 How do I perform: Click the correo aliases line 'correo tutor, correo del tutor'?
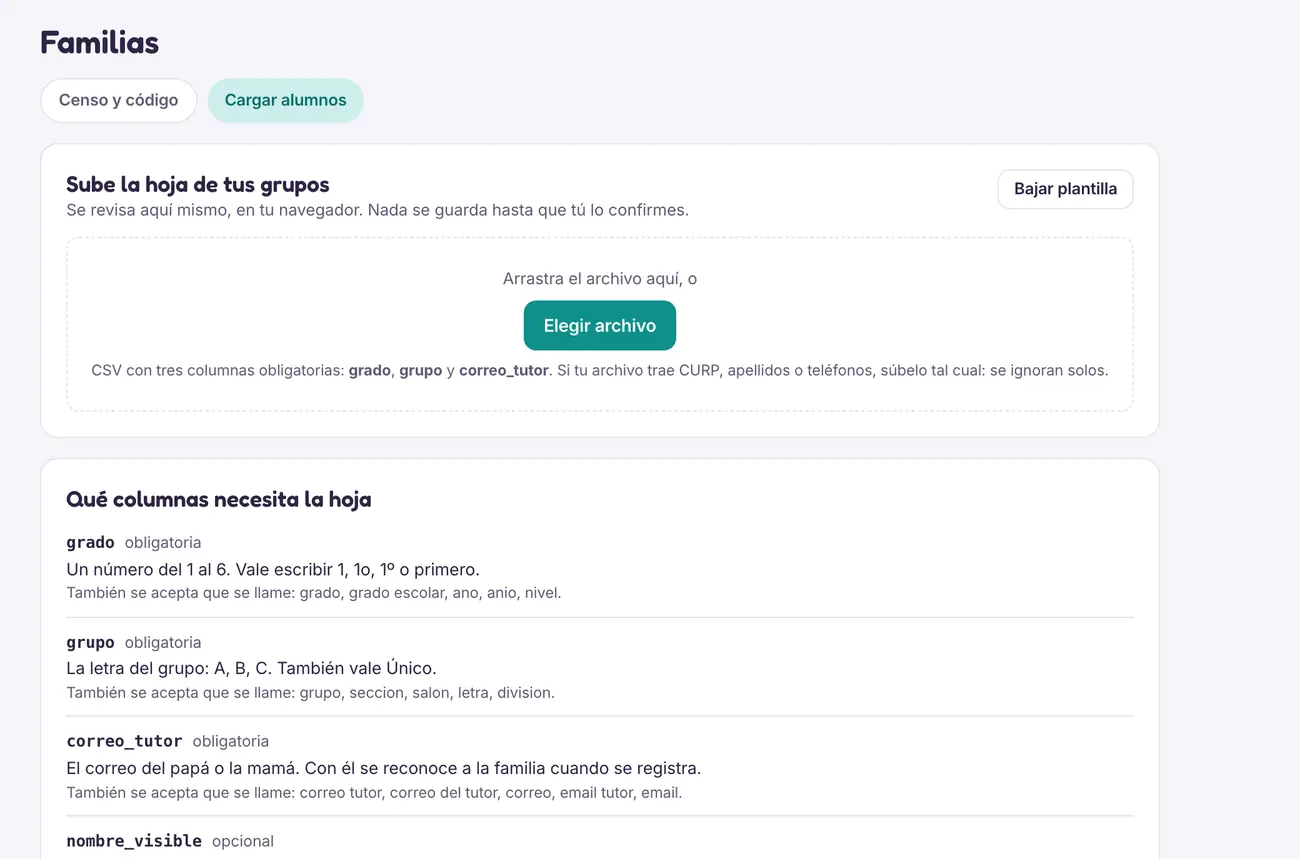374,793
